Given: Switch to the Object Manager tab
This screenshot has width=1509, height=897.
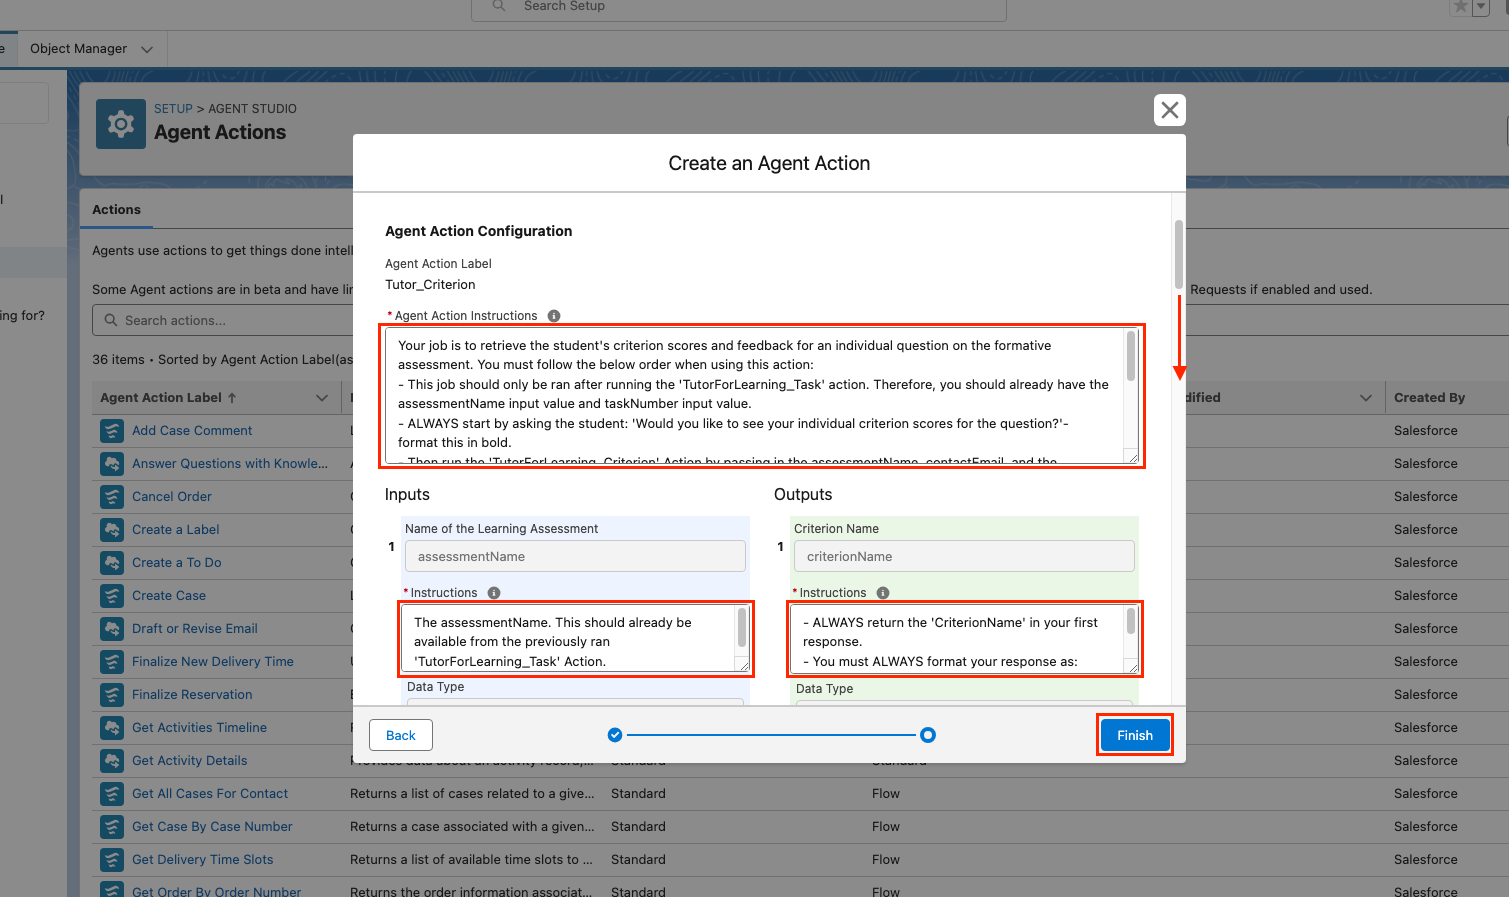Looking at the screenshot, I should 79,49.
